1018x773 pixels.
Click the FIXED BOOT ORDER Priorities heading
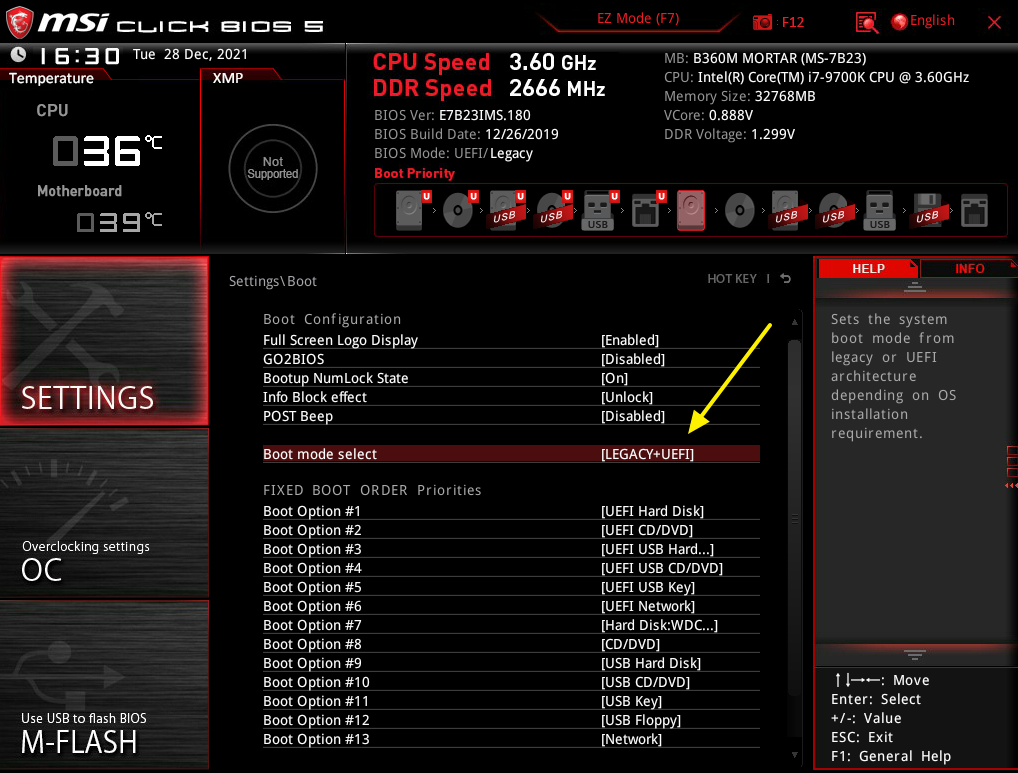point(372,490)
